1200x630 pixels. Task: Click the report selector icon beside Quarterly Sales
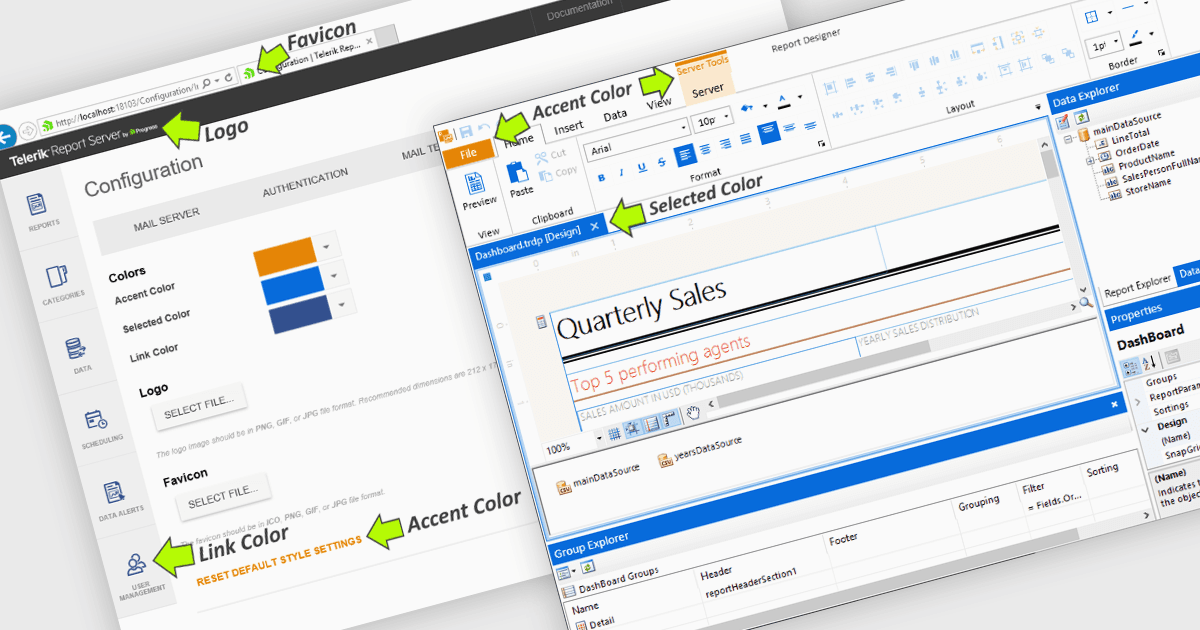(541, 321)
